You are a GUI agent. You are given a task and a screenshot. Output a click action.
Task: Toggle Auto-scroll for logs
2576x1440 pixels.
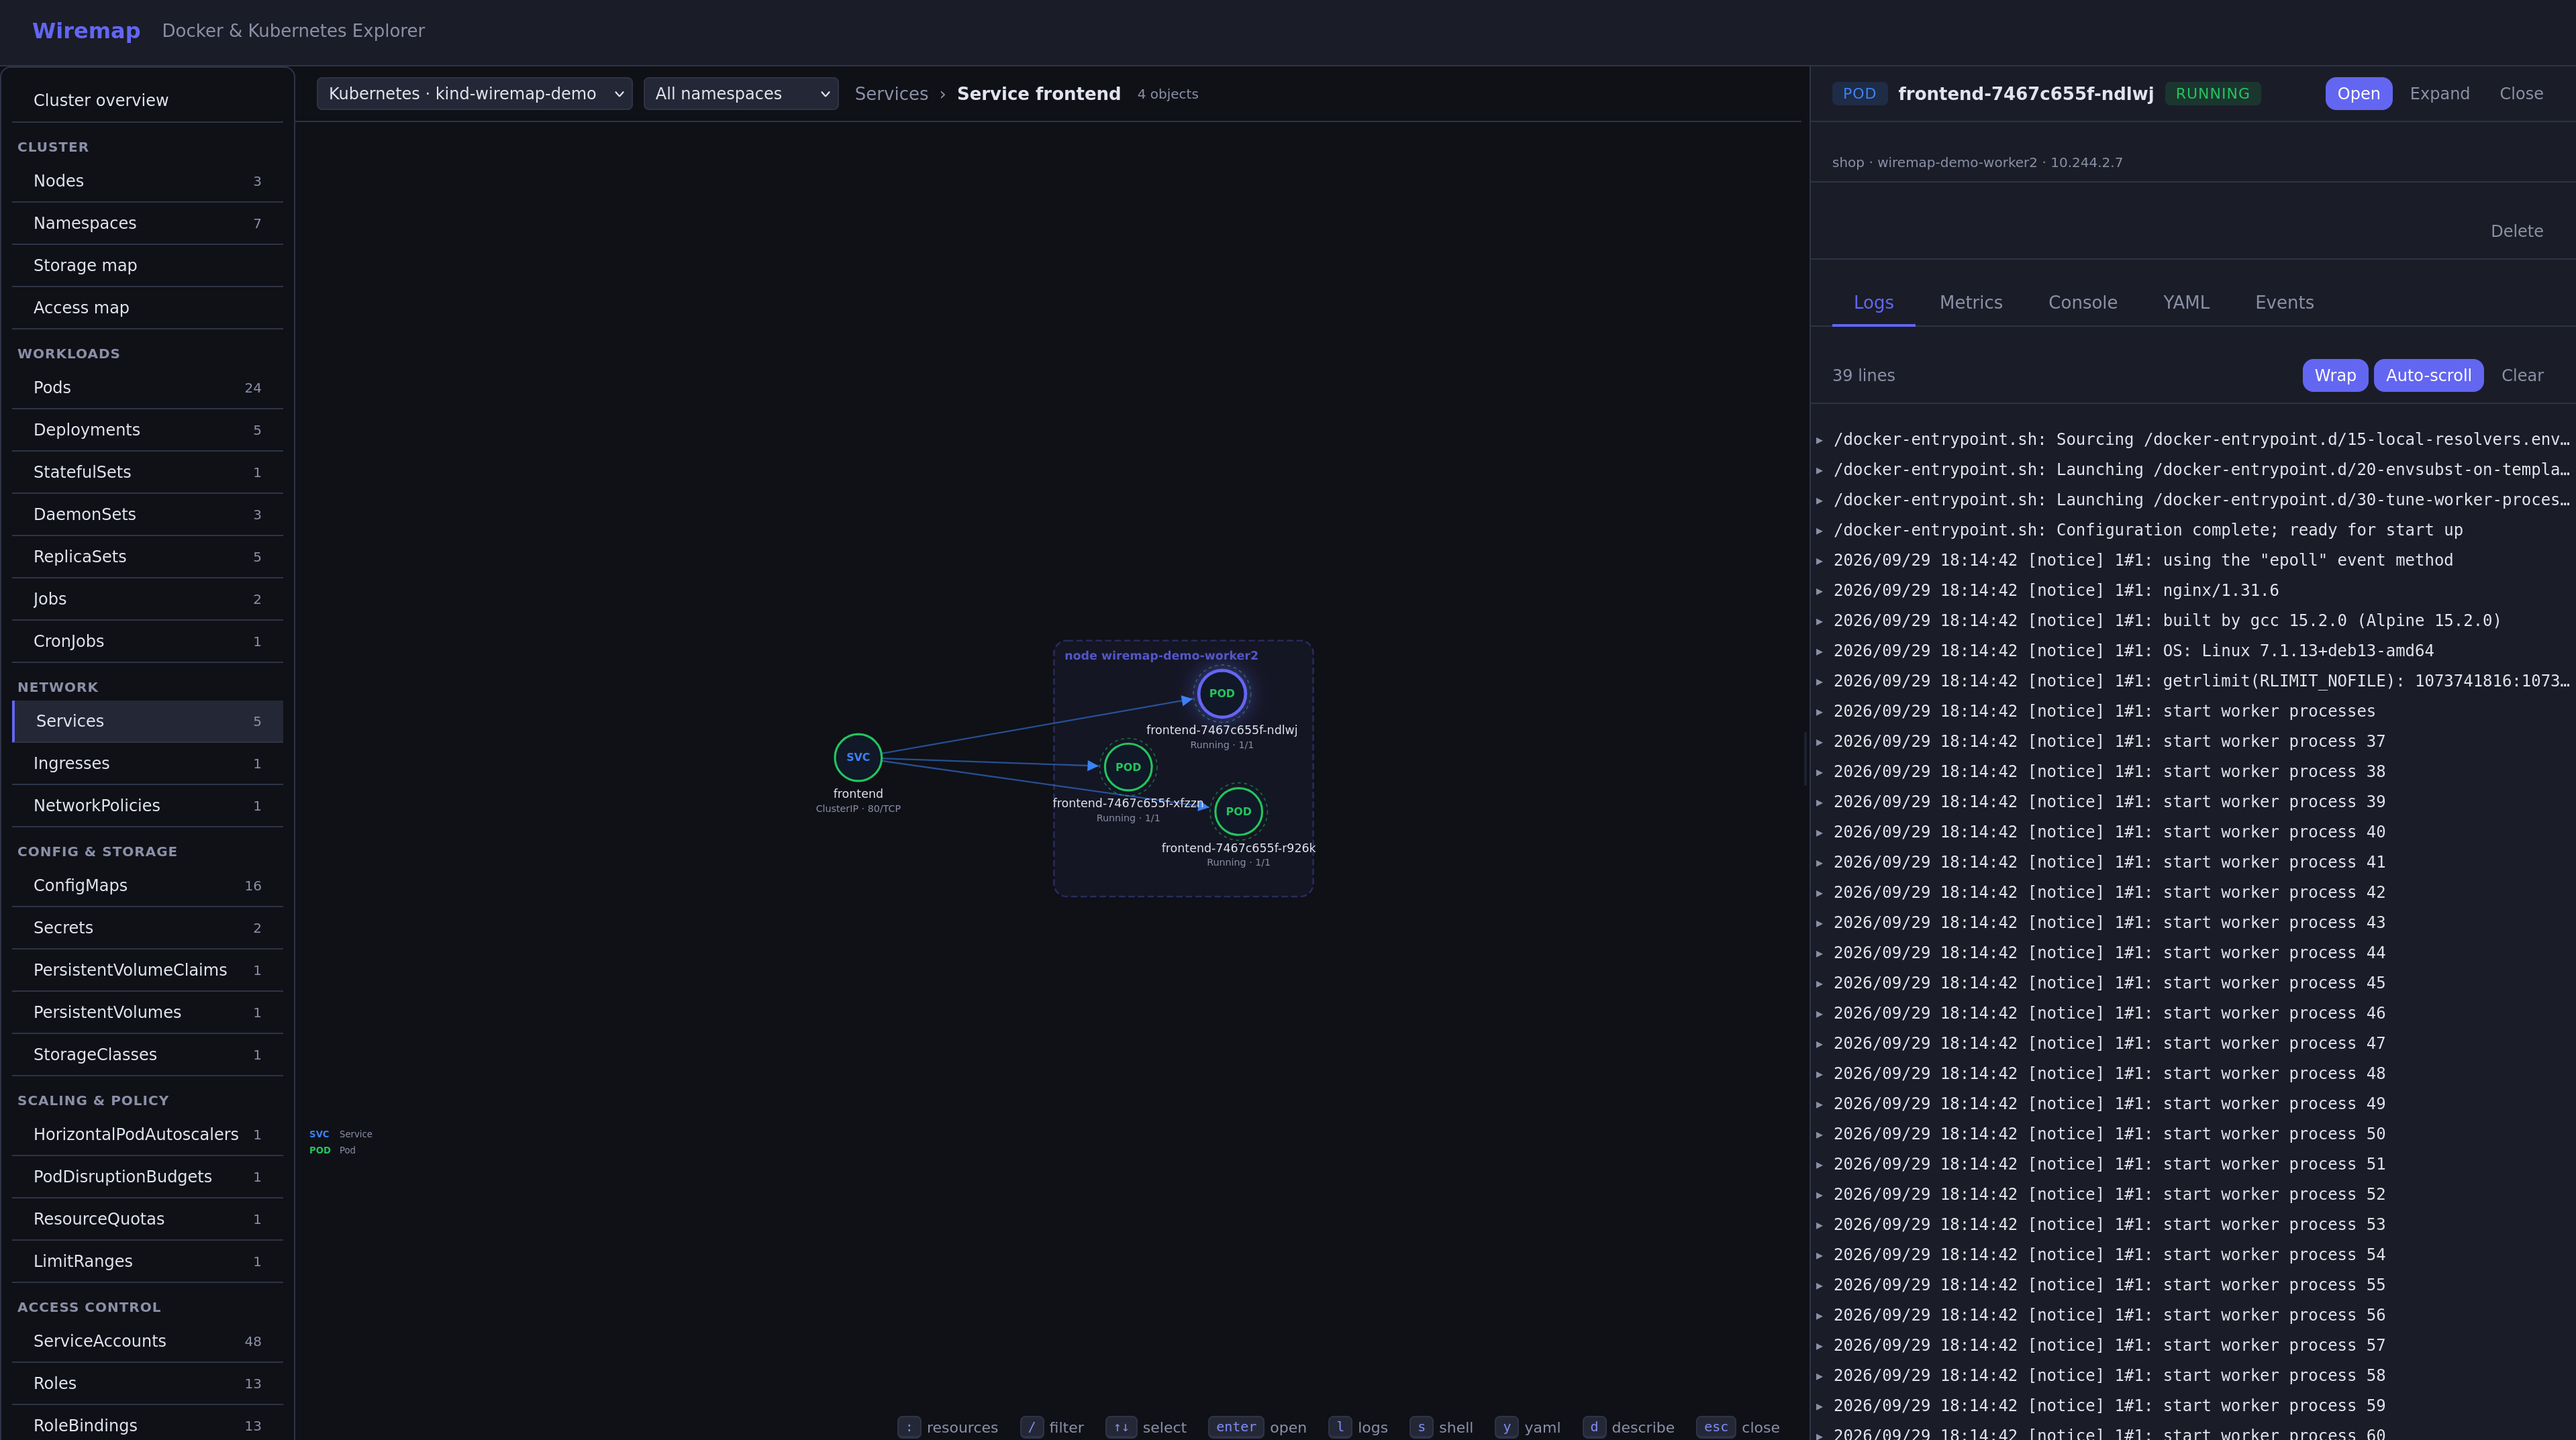click(x=2428, y=375)
